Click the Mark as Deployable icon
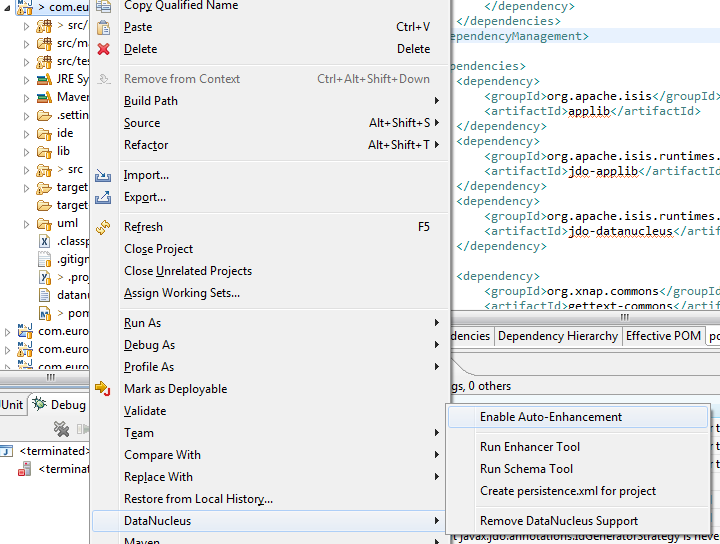 point(103,389)
